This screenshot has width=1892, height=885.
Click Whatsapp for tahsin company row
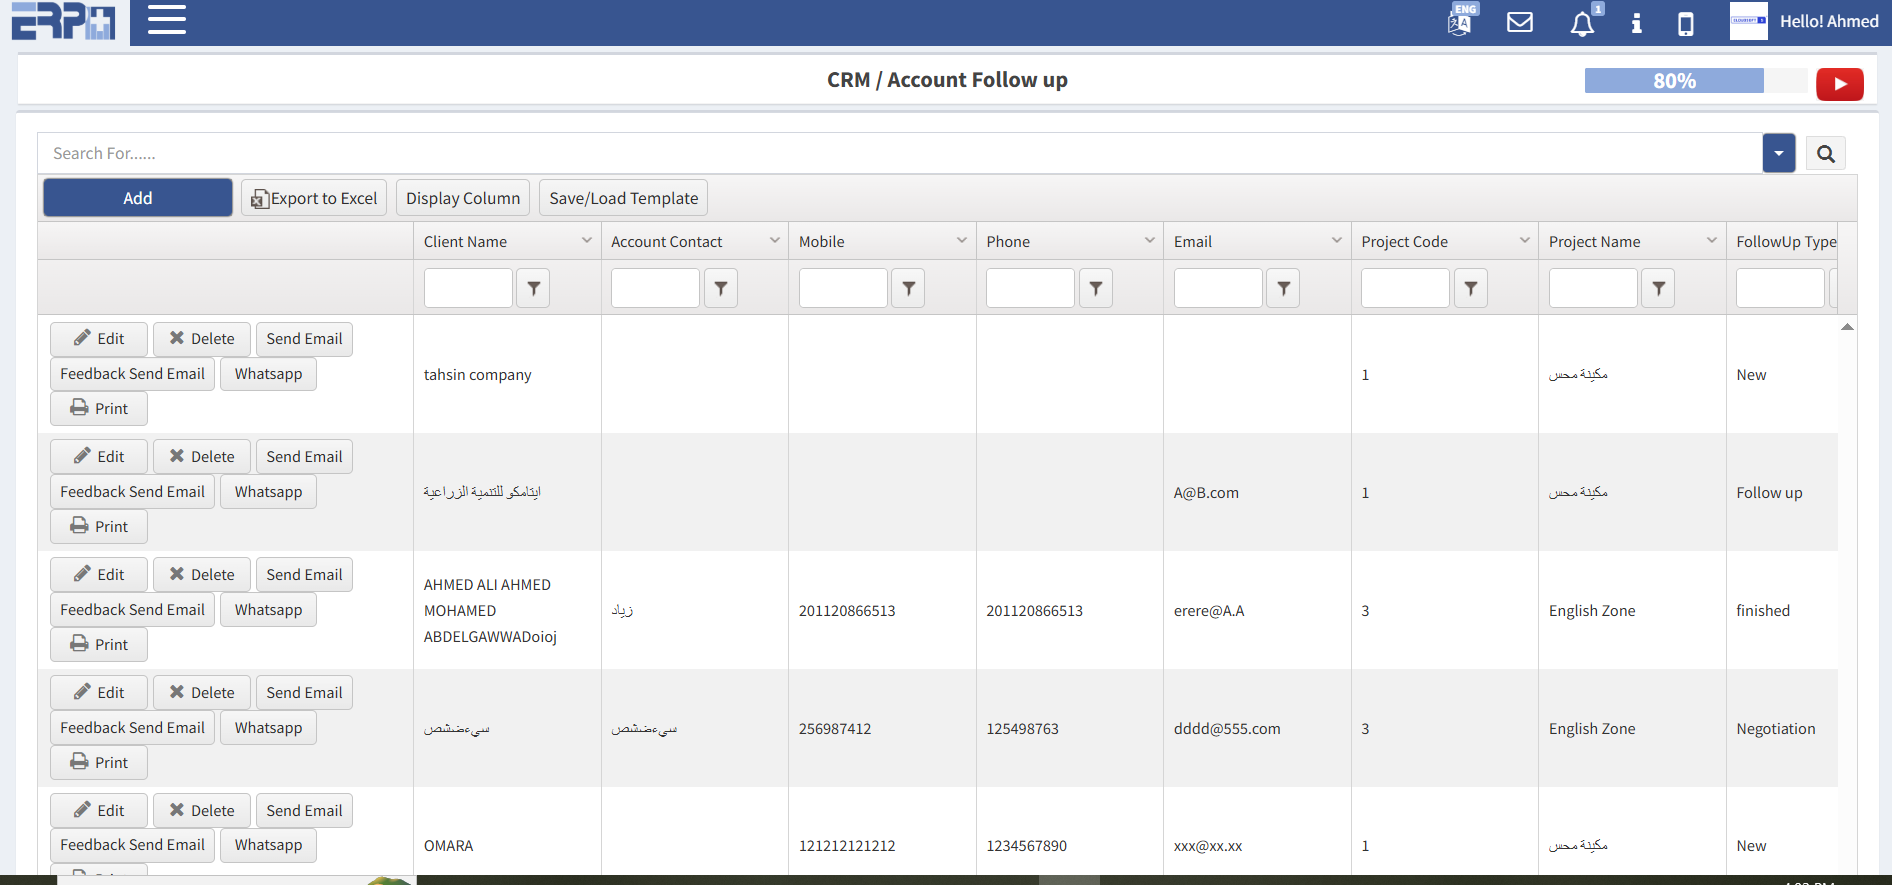click(268, 374)
